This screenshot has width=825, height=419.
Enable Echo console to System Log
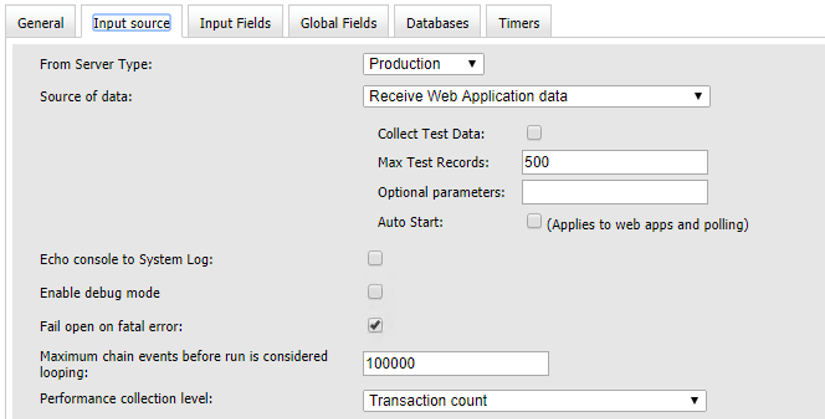click(375, 259)
